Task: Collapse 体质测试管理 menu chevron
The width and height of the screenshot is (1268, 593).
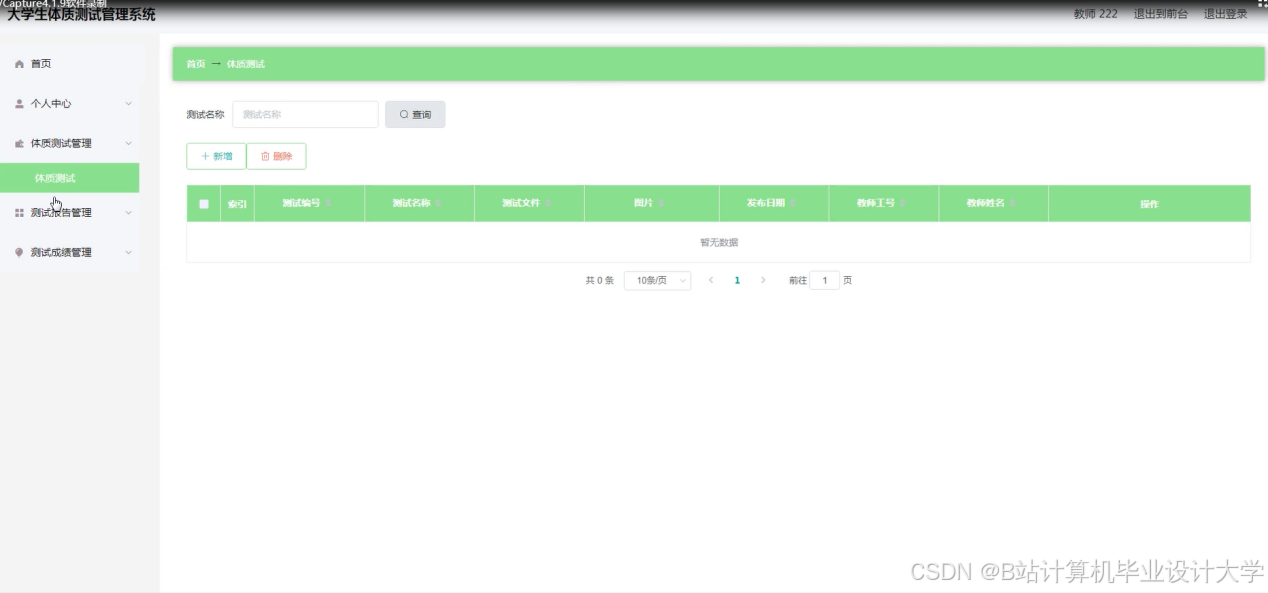Action: 128,144
